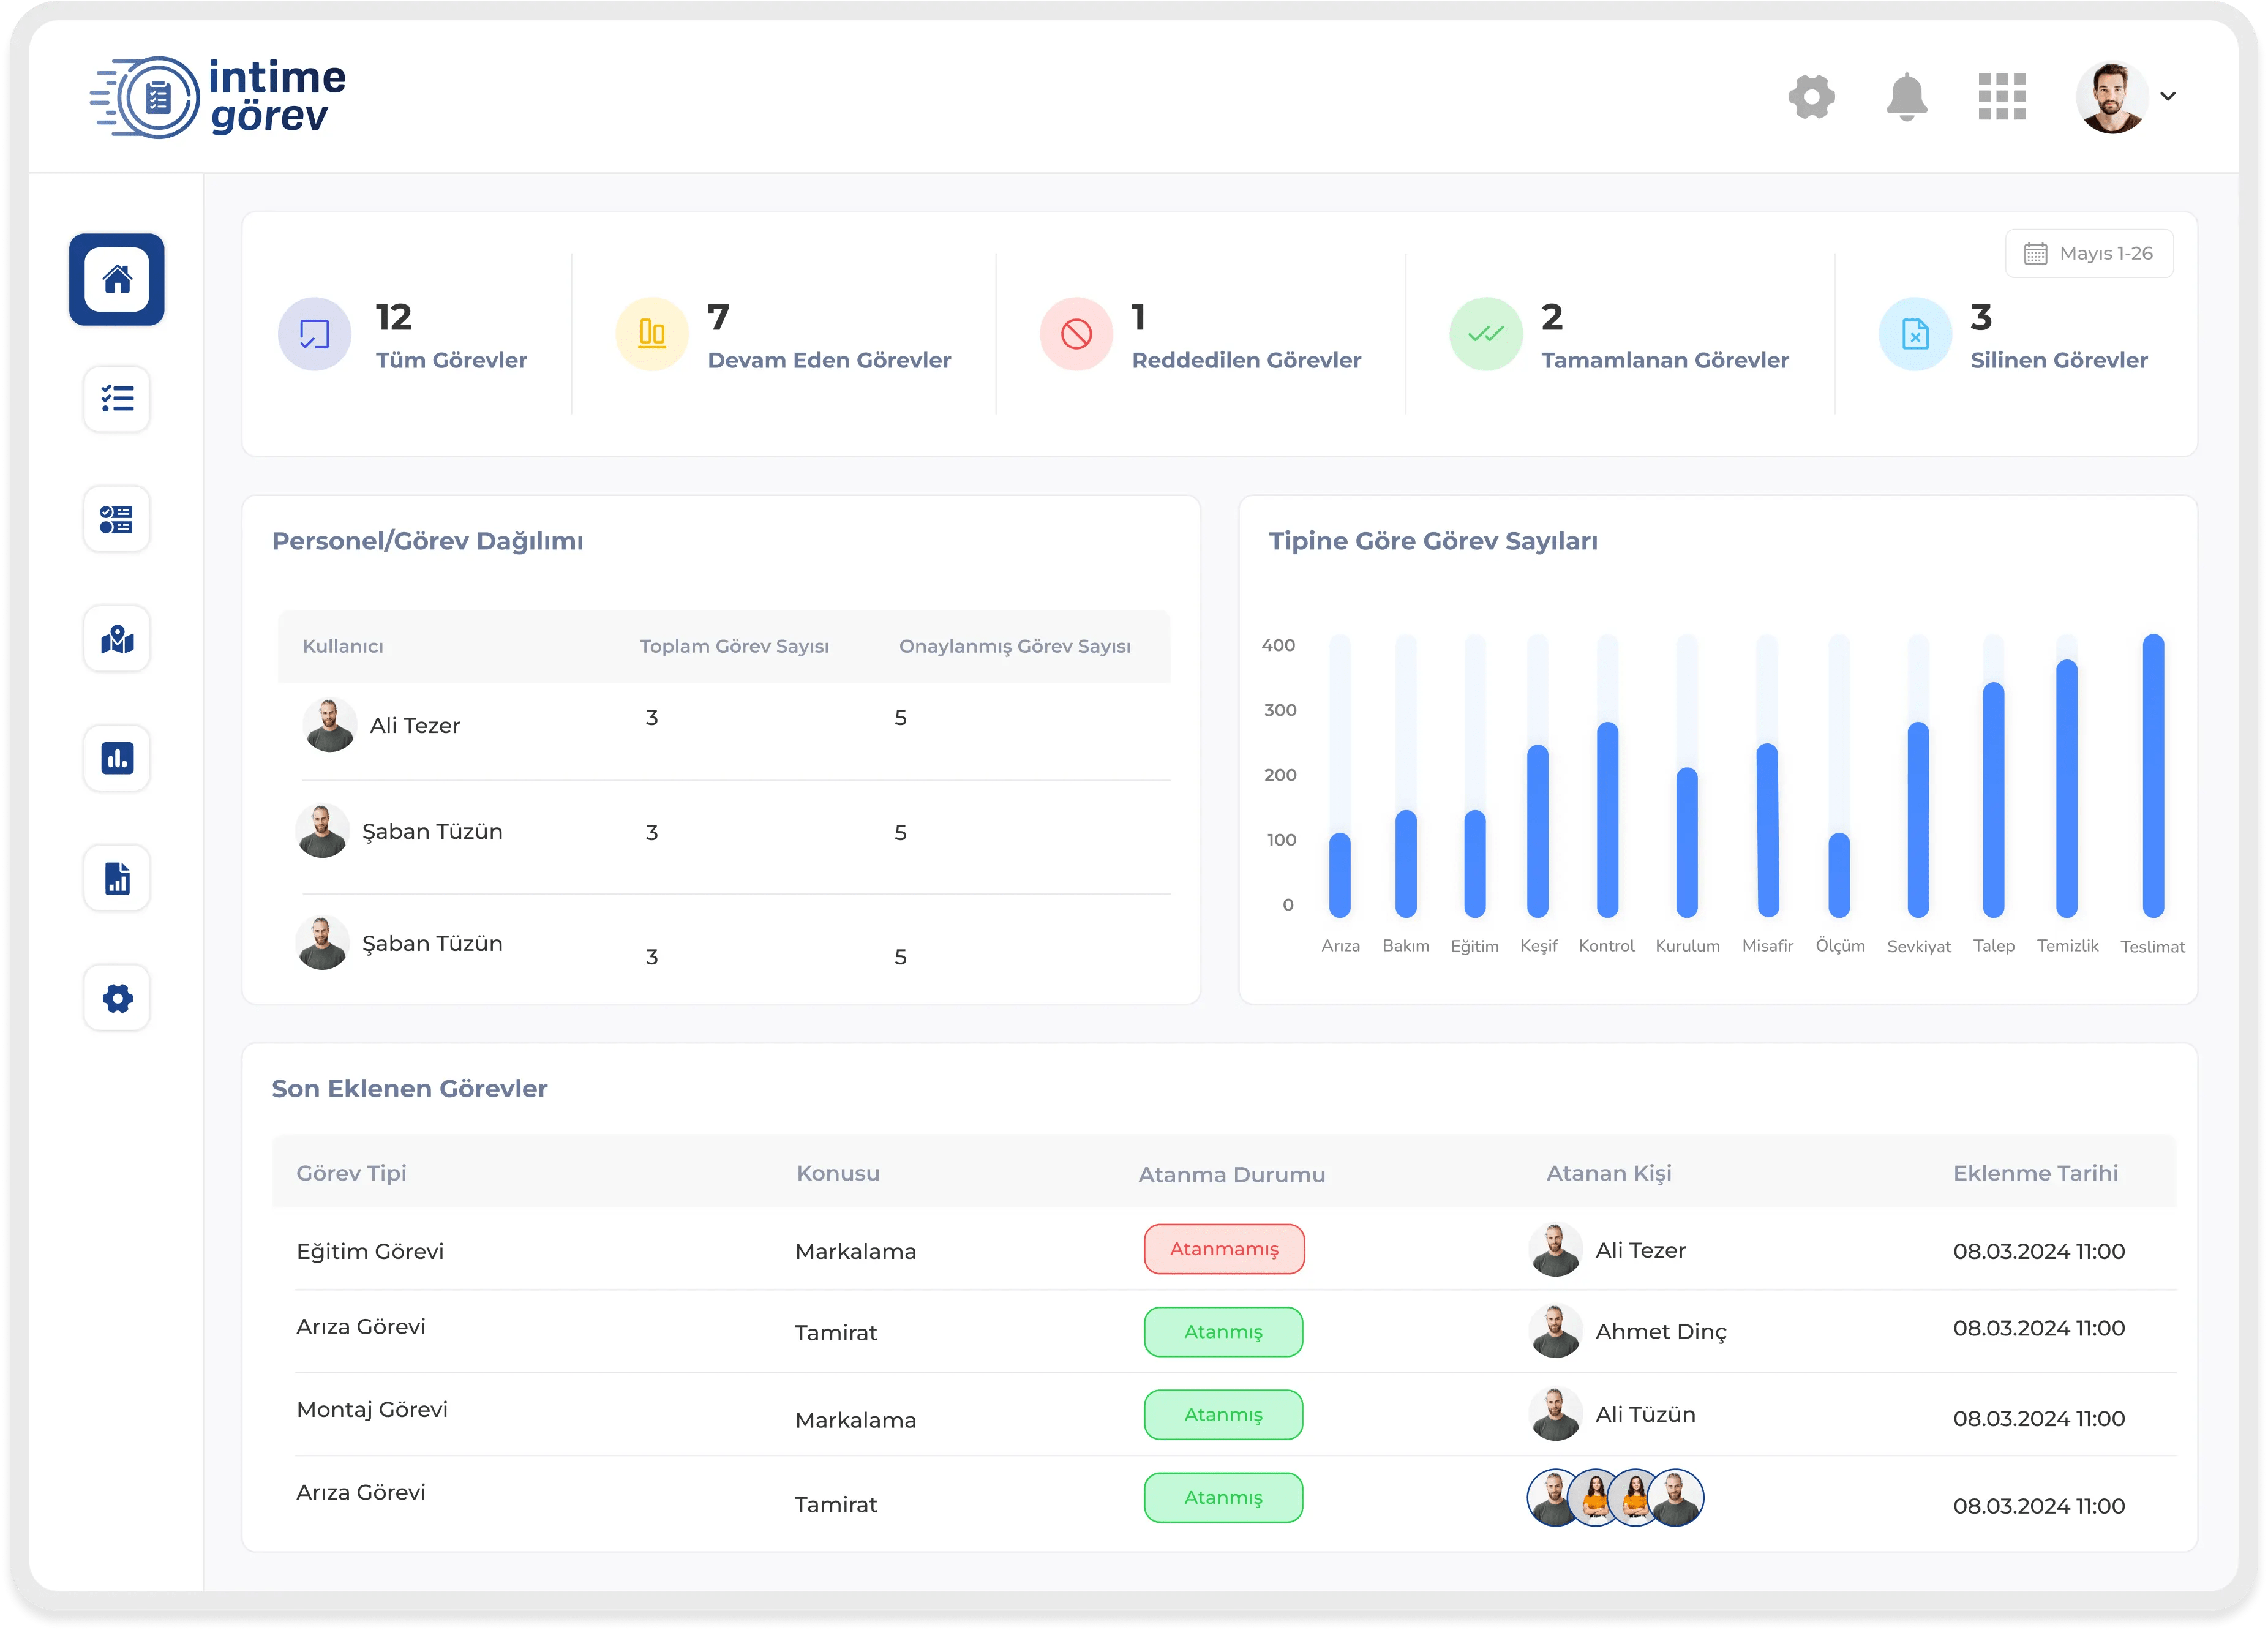
Task: Open the map location sidebar icon
Action: [117, 639]
